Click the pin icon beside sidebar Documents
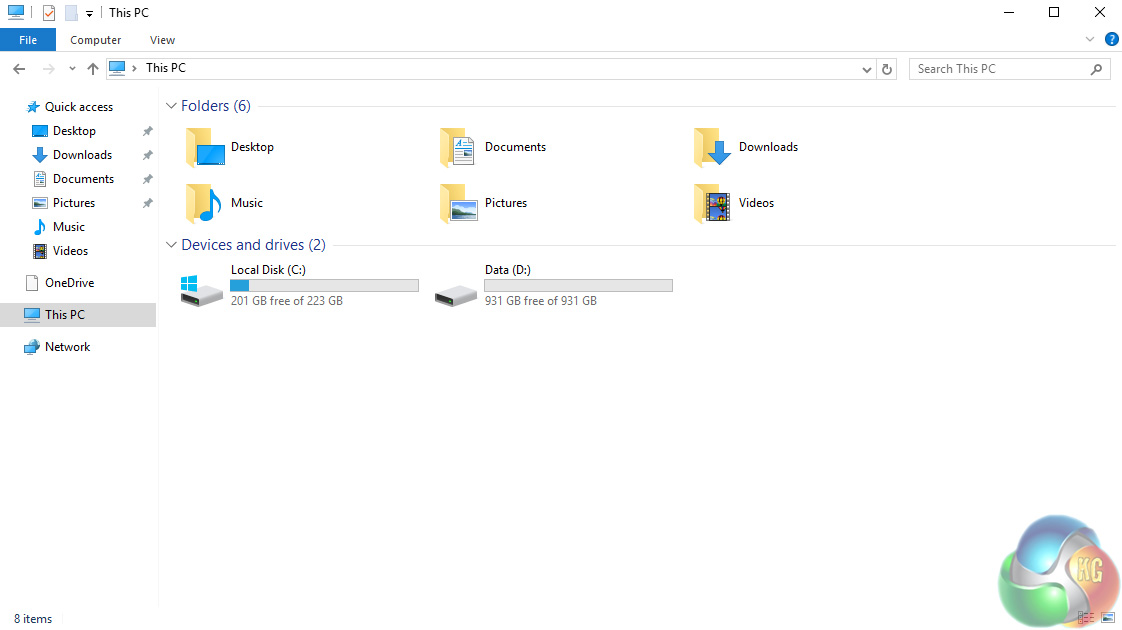Screen dimensions: 1122x630 click(x=147, y=179)
